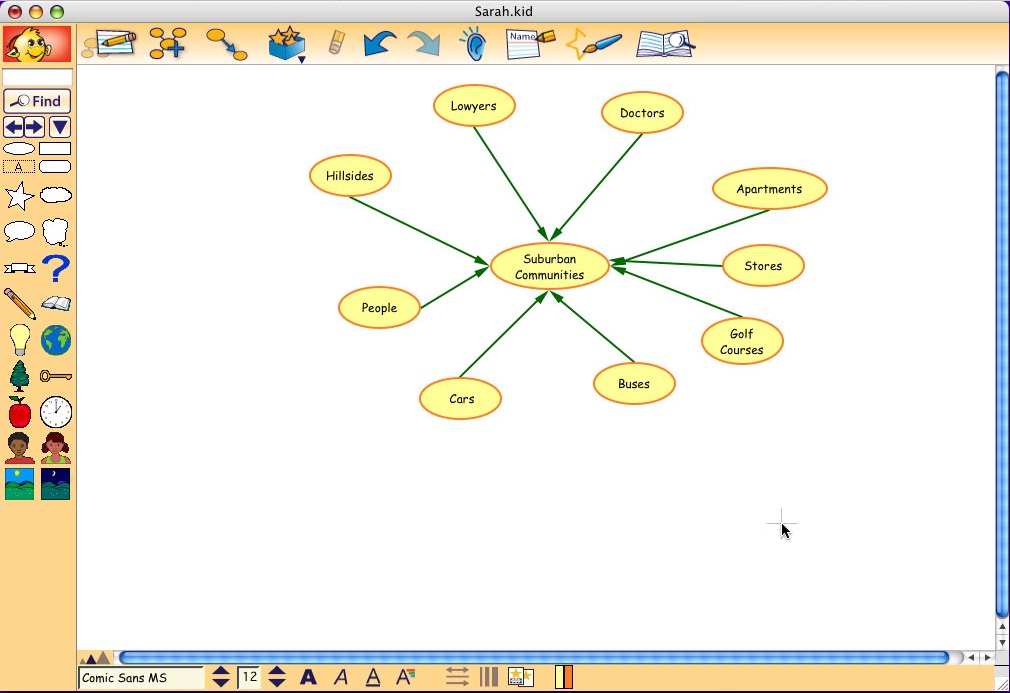This screenshot has width=1010, height=693.
Task: Select the Suburban Communities main idea
Action: pyautogui.click(x=549, y=267)
